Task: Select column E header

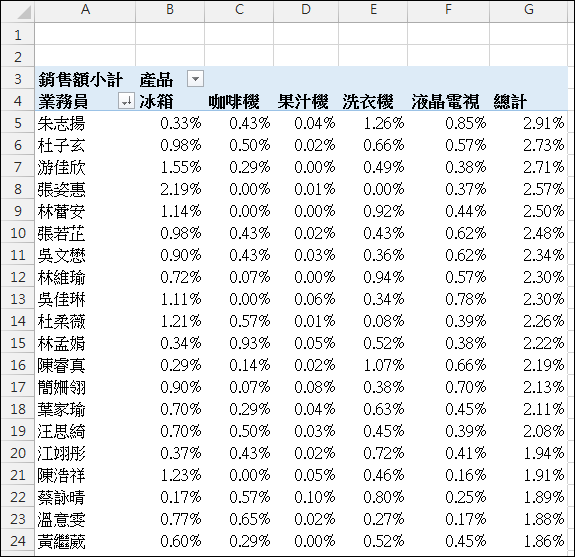Action: click(x=373, y=10)
